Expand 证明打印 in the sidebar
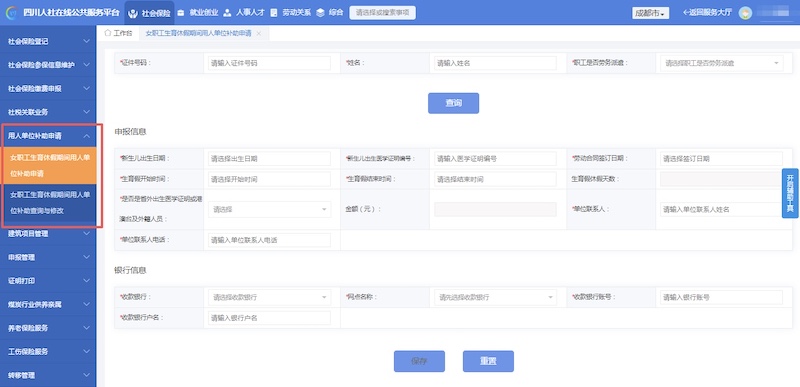Image resolution: width=800 pixels, height=387 pixels. pos(48,281)
